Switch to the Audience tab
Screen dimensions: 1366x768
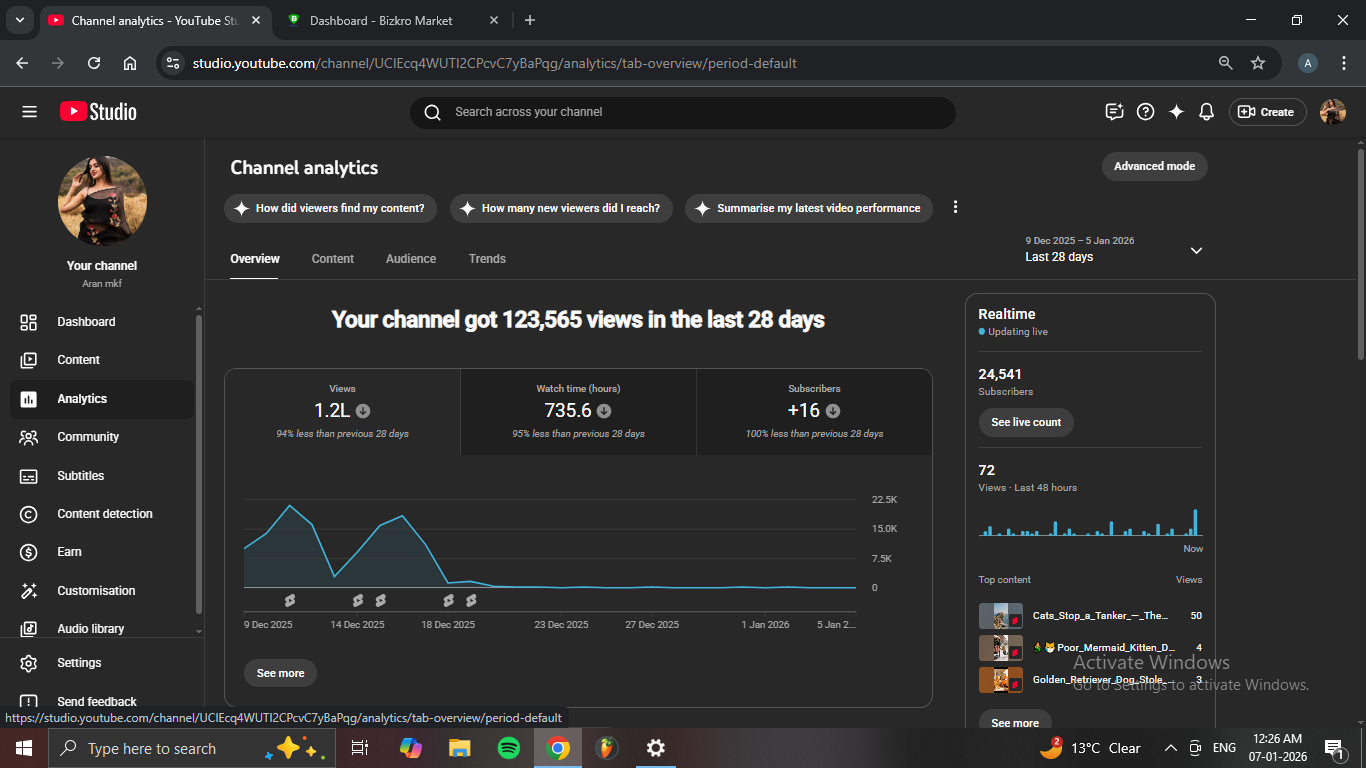(x=410, y=259)
